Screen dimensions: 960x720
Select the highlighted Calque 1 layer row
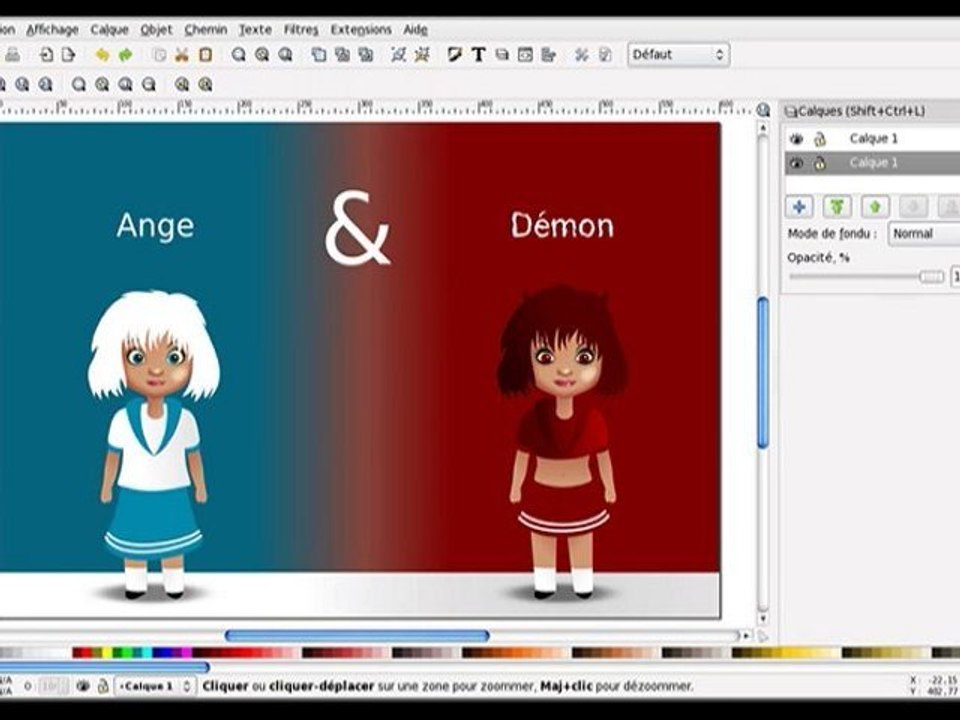coord(872,163)
